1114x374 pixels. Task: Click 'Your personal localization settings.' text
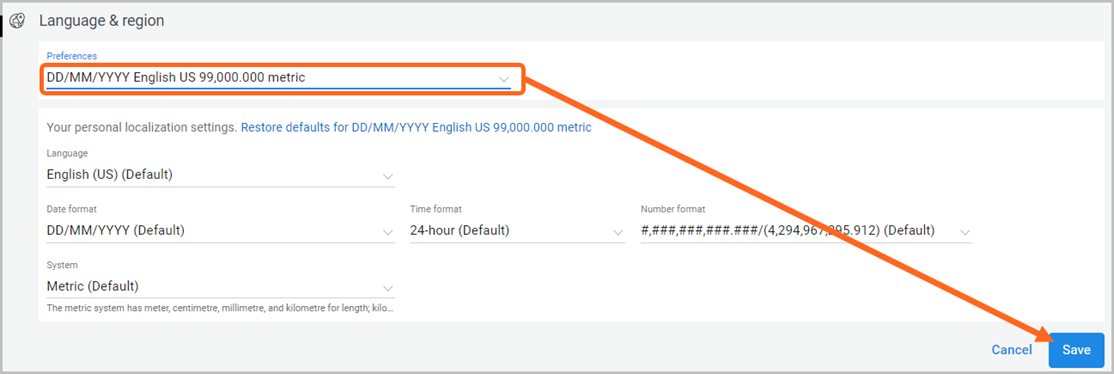pyautogui.click(x=141, y=128)
